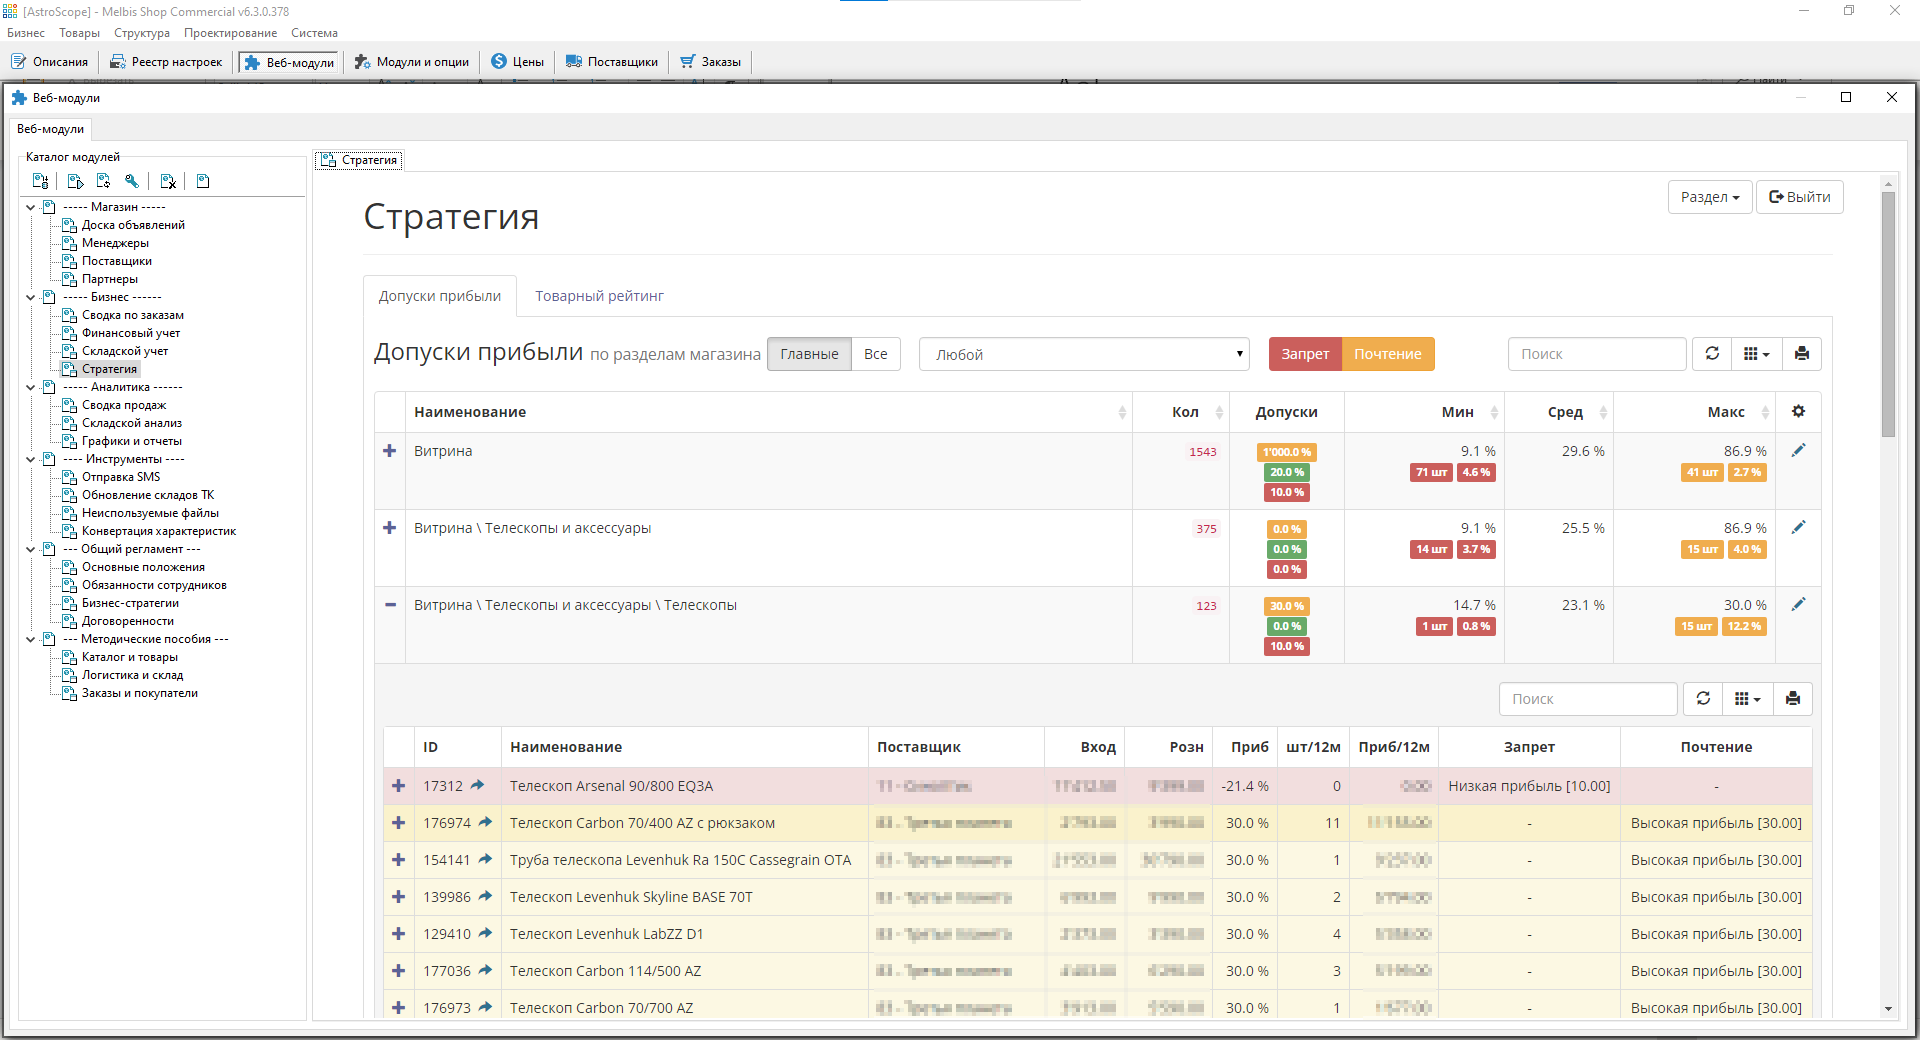Switch to the Товарный рейтинг tab

pos(599,296)
